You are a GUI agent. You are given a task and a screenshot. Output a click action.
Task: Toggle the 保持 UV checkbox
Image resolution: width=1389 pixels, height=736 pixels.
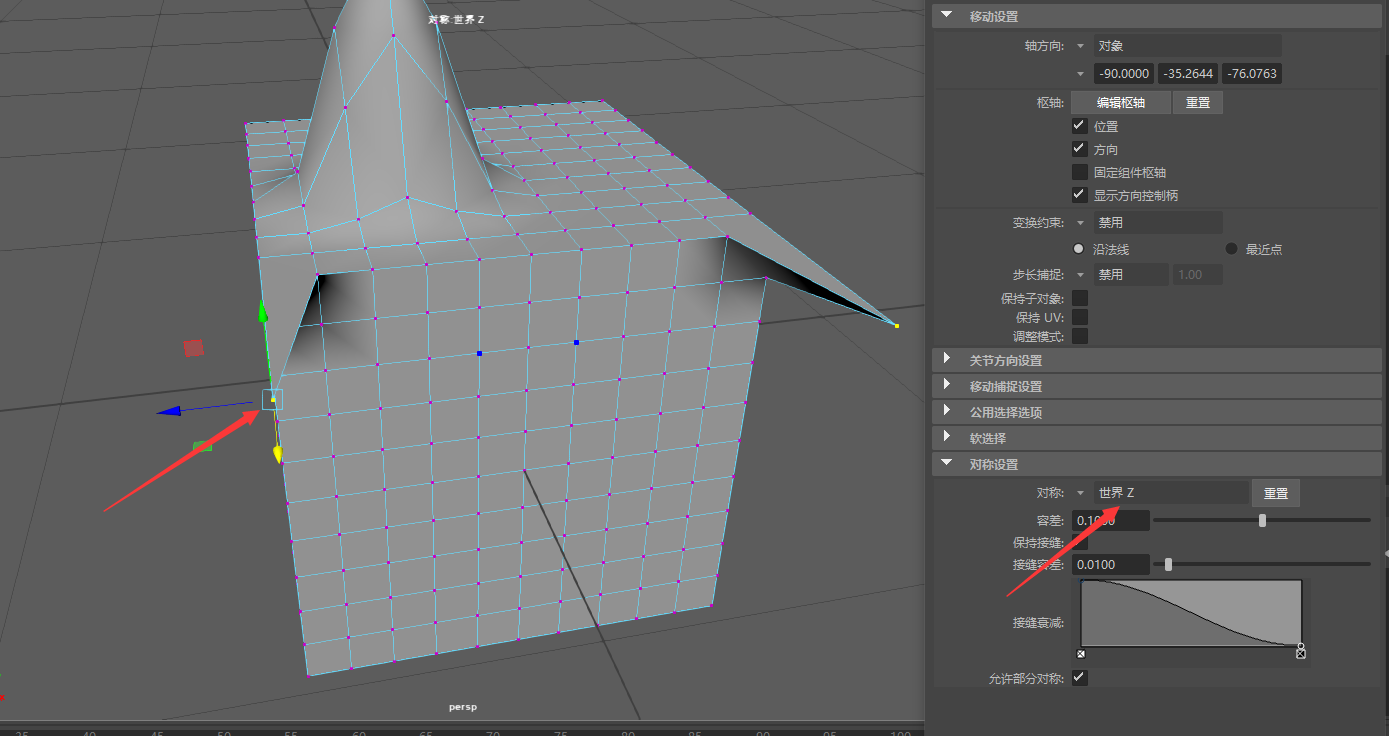[x=1079, y=317]
